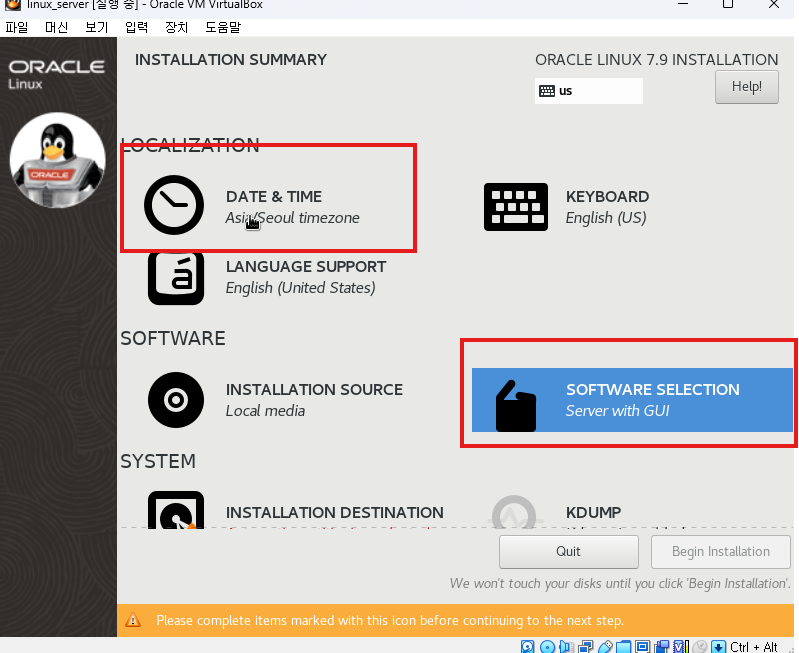
Task: Click the CPU virtualization status icon
Action: (x=681, y=646)
